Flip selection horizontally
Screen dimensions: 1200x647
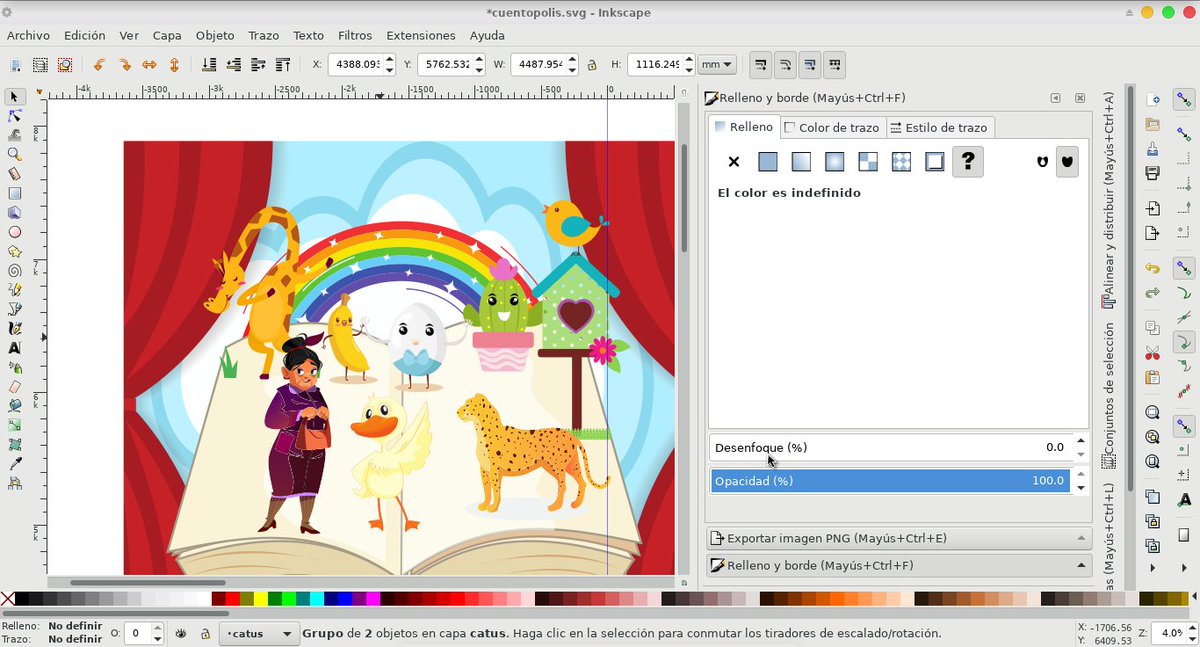(x=149, y=64)
